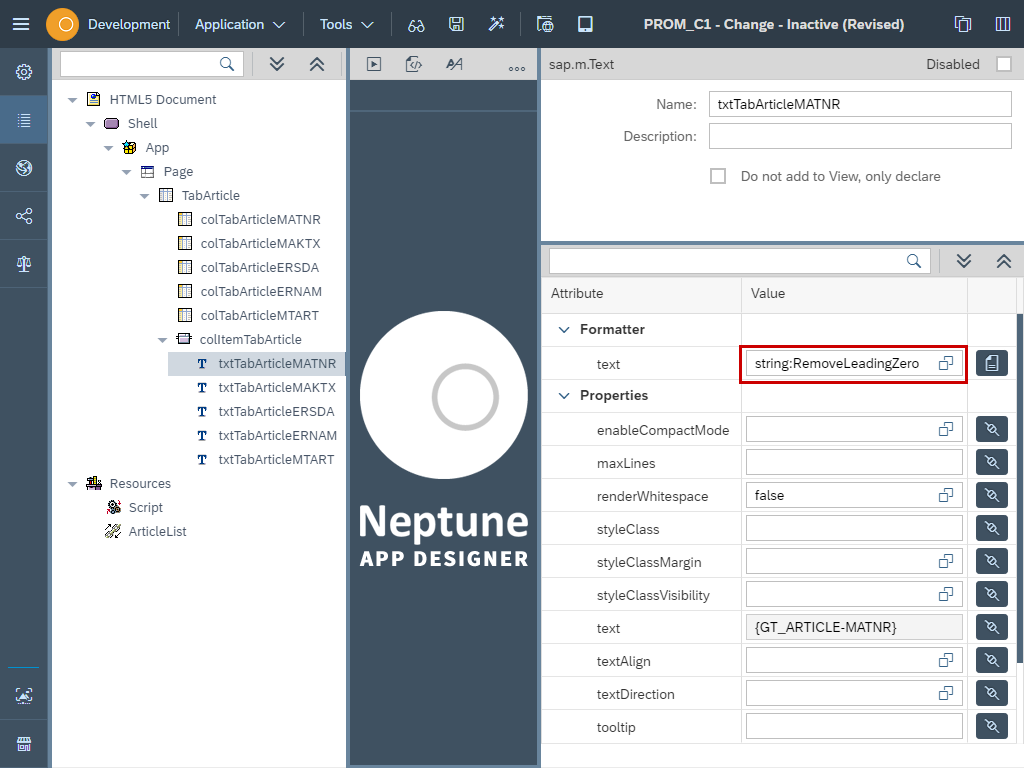
Task: Collapse the TabArticle tree node
Action: (143, 195)
